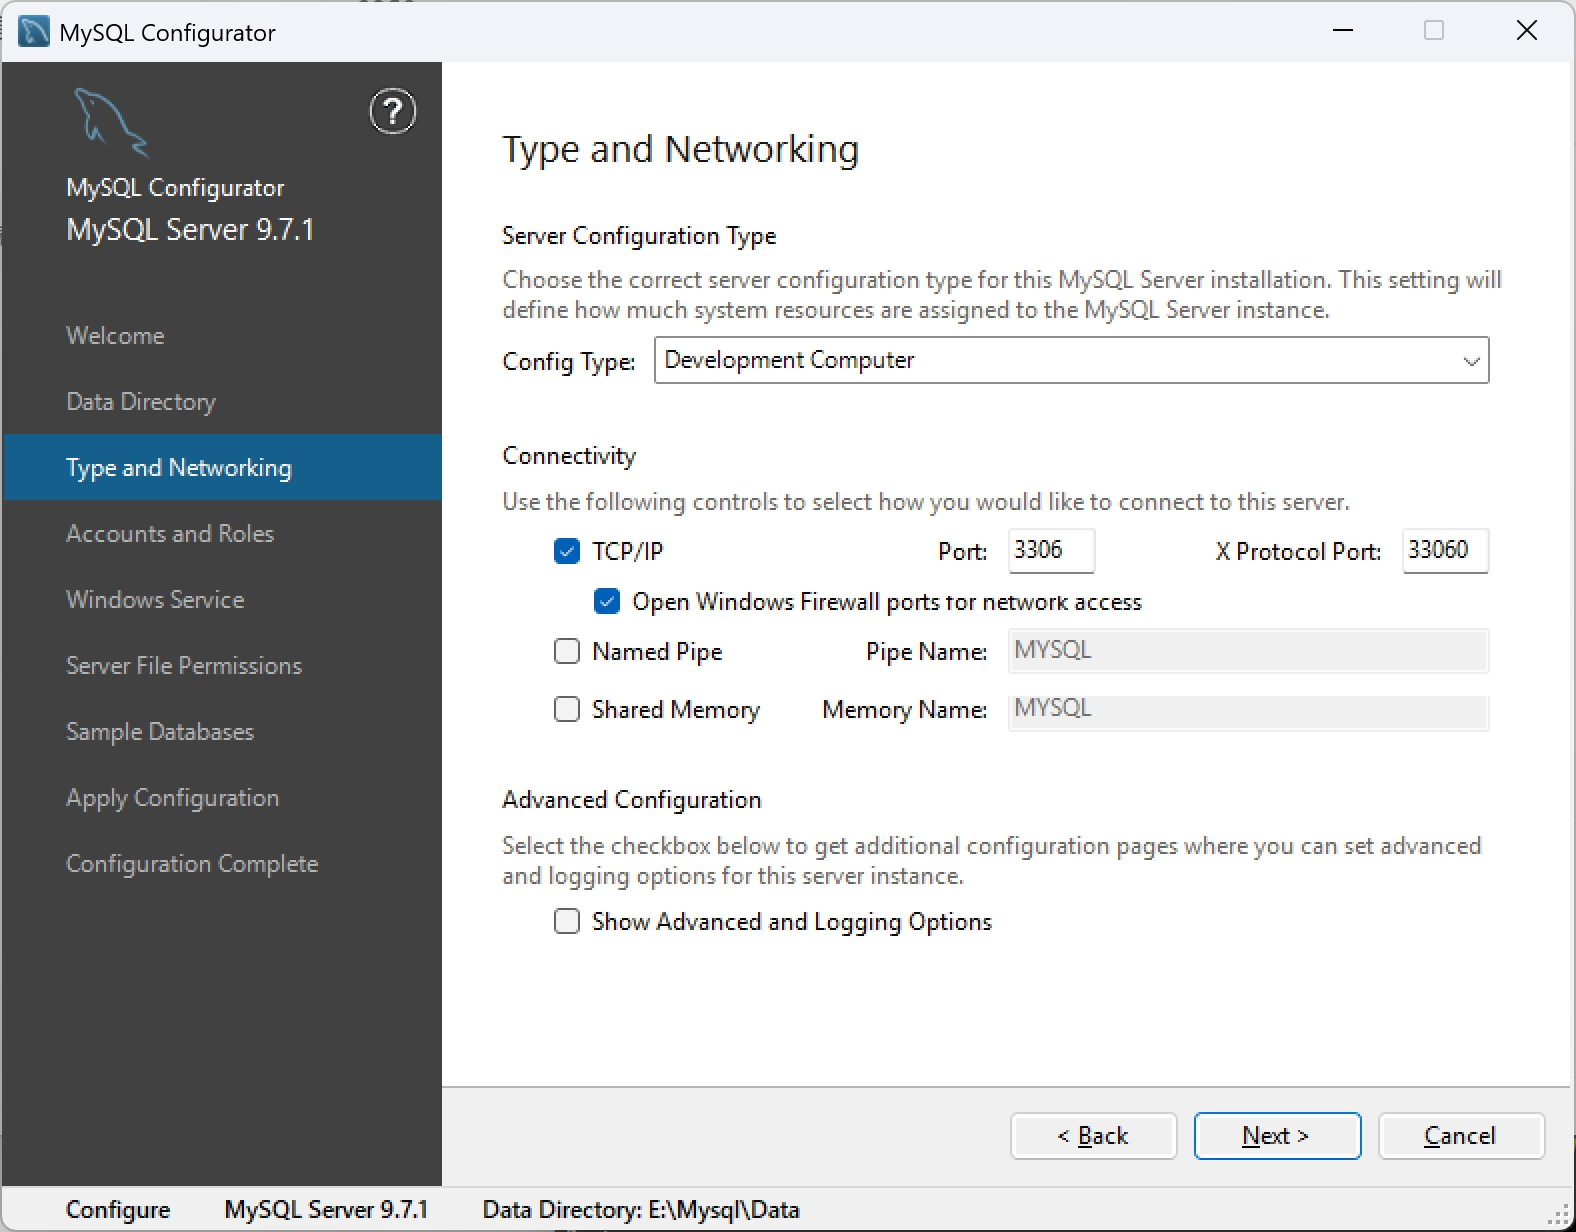Toggle the TCP/IP checkbox
This screenshot has width=1576, height=1232.
pos(567,551)
